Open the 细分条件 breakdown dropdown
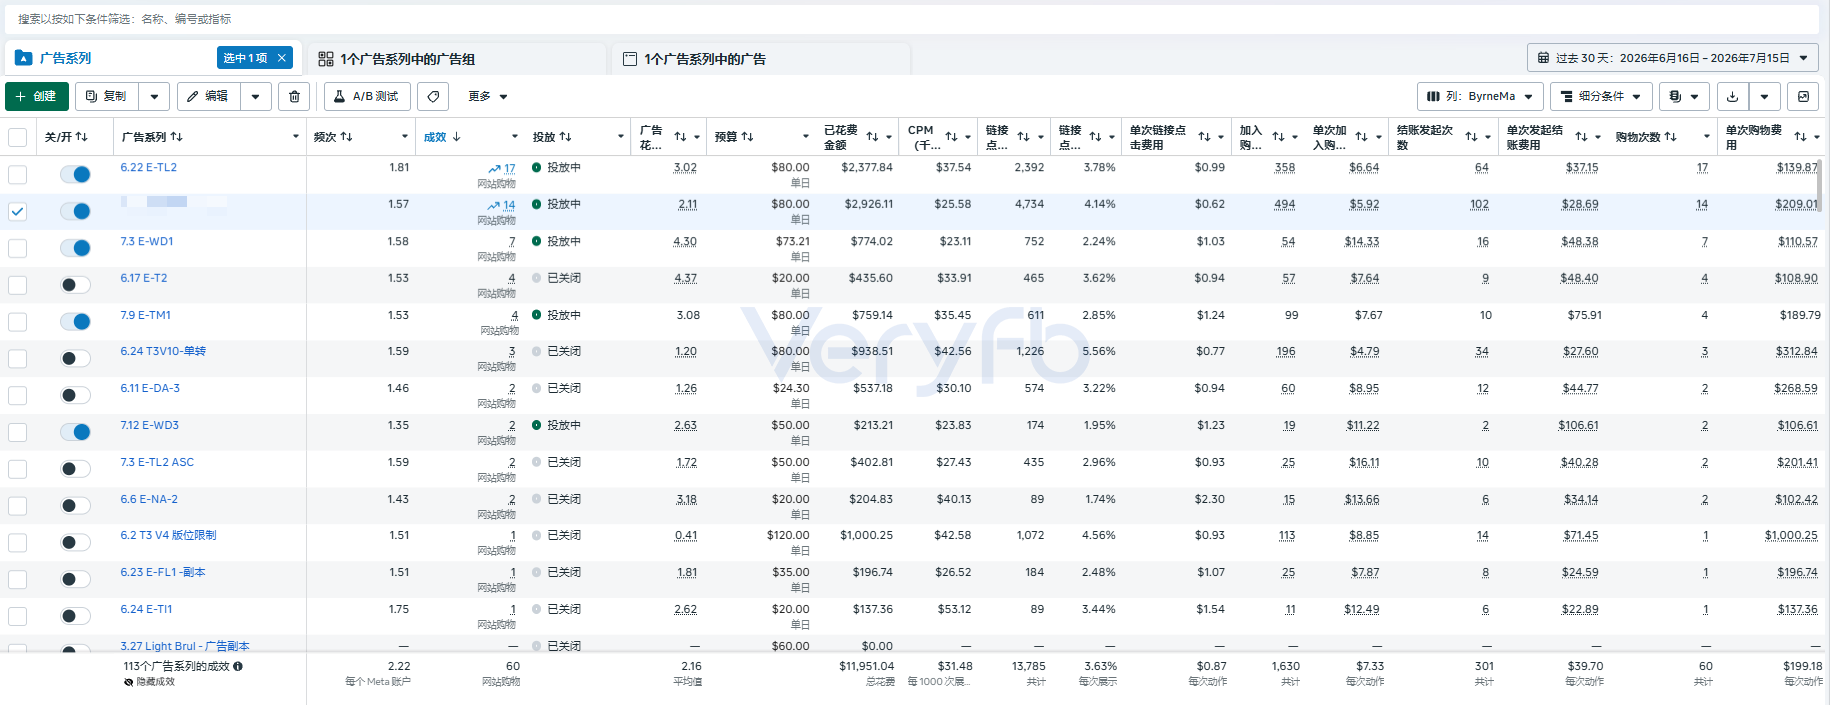1830x705 pixels. 1601,96
